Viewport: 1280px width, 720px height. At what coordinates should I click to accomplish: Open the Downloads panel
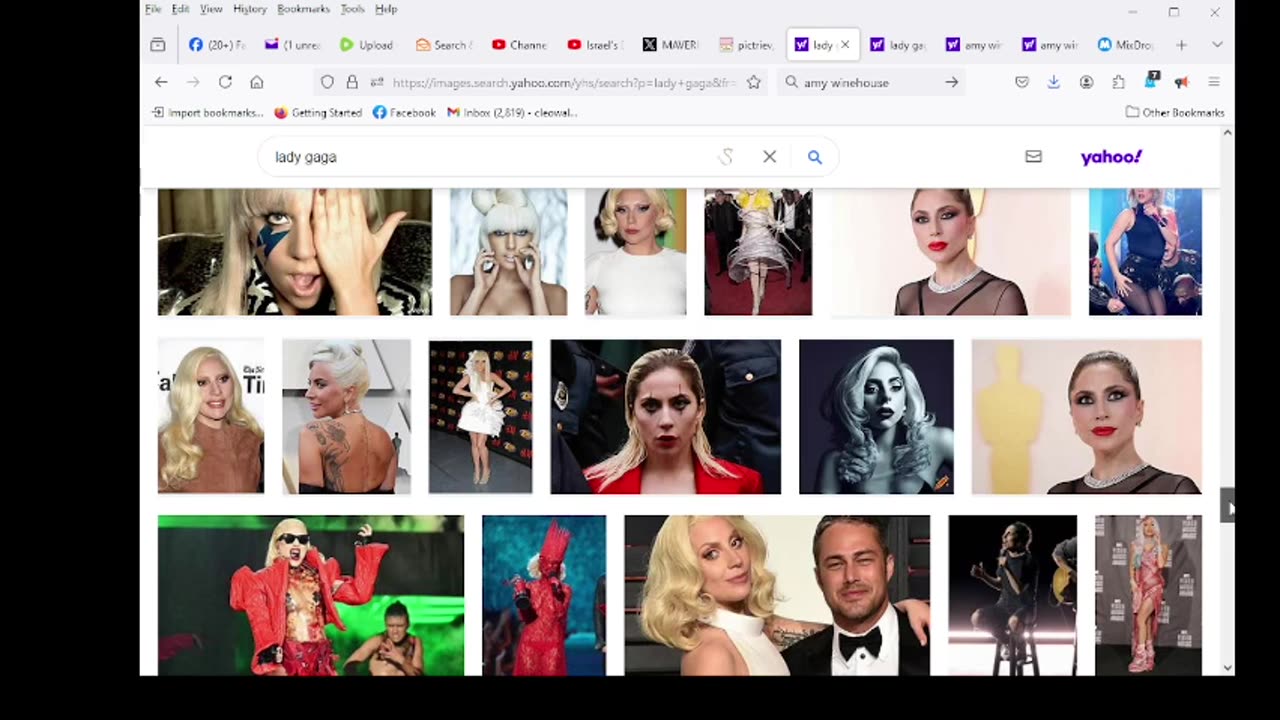pos(1054,82)
